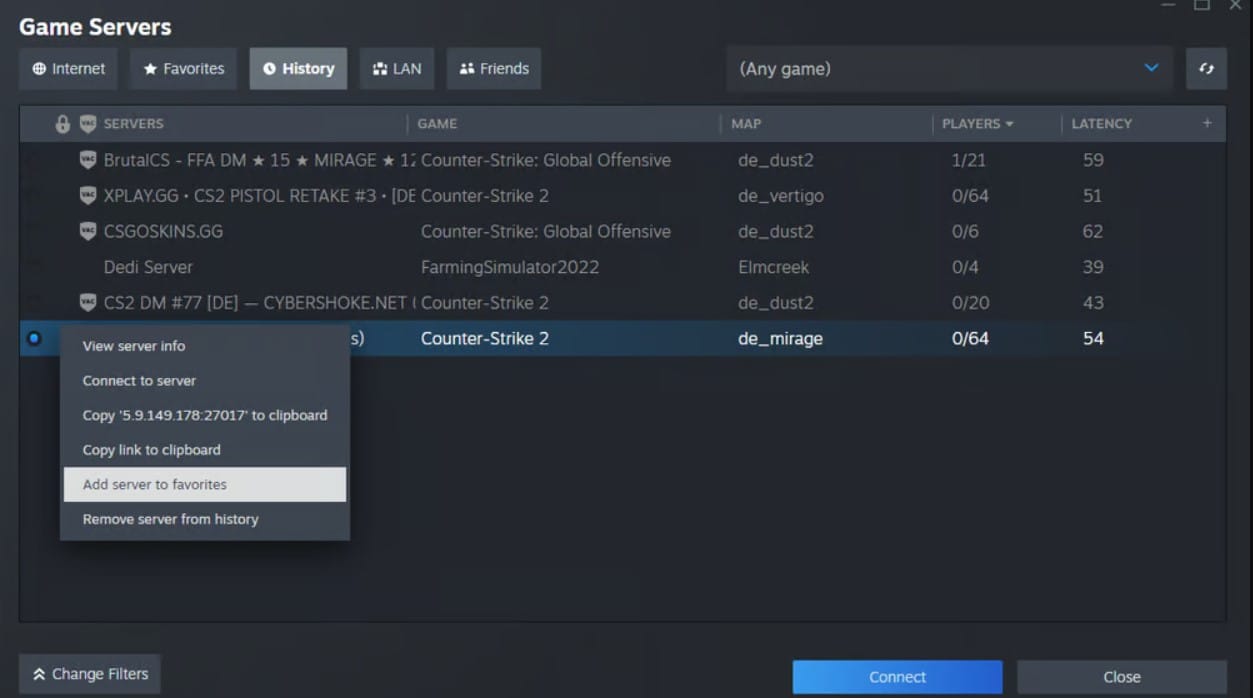Click the de_vertigo map cell
Screen dimensions: 1253x698
[x=781, y=196]
